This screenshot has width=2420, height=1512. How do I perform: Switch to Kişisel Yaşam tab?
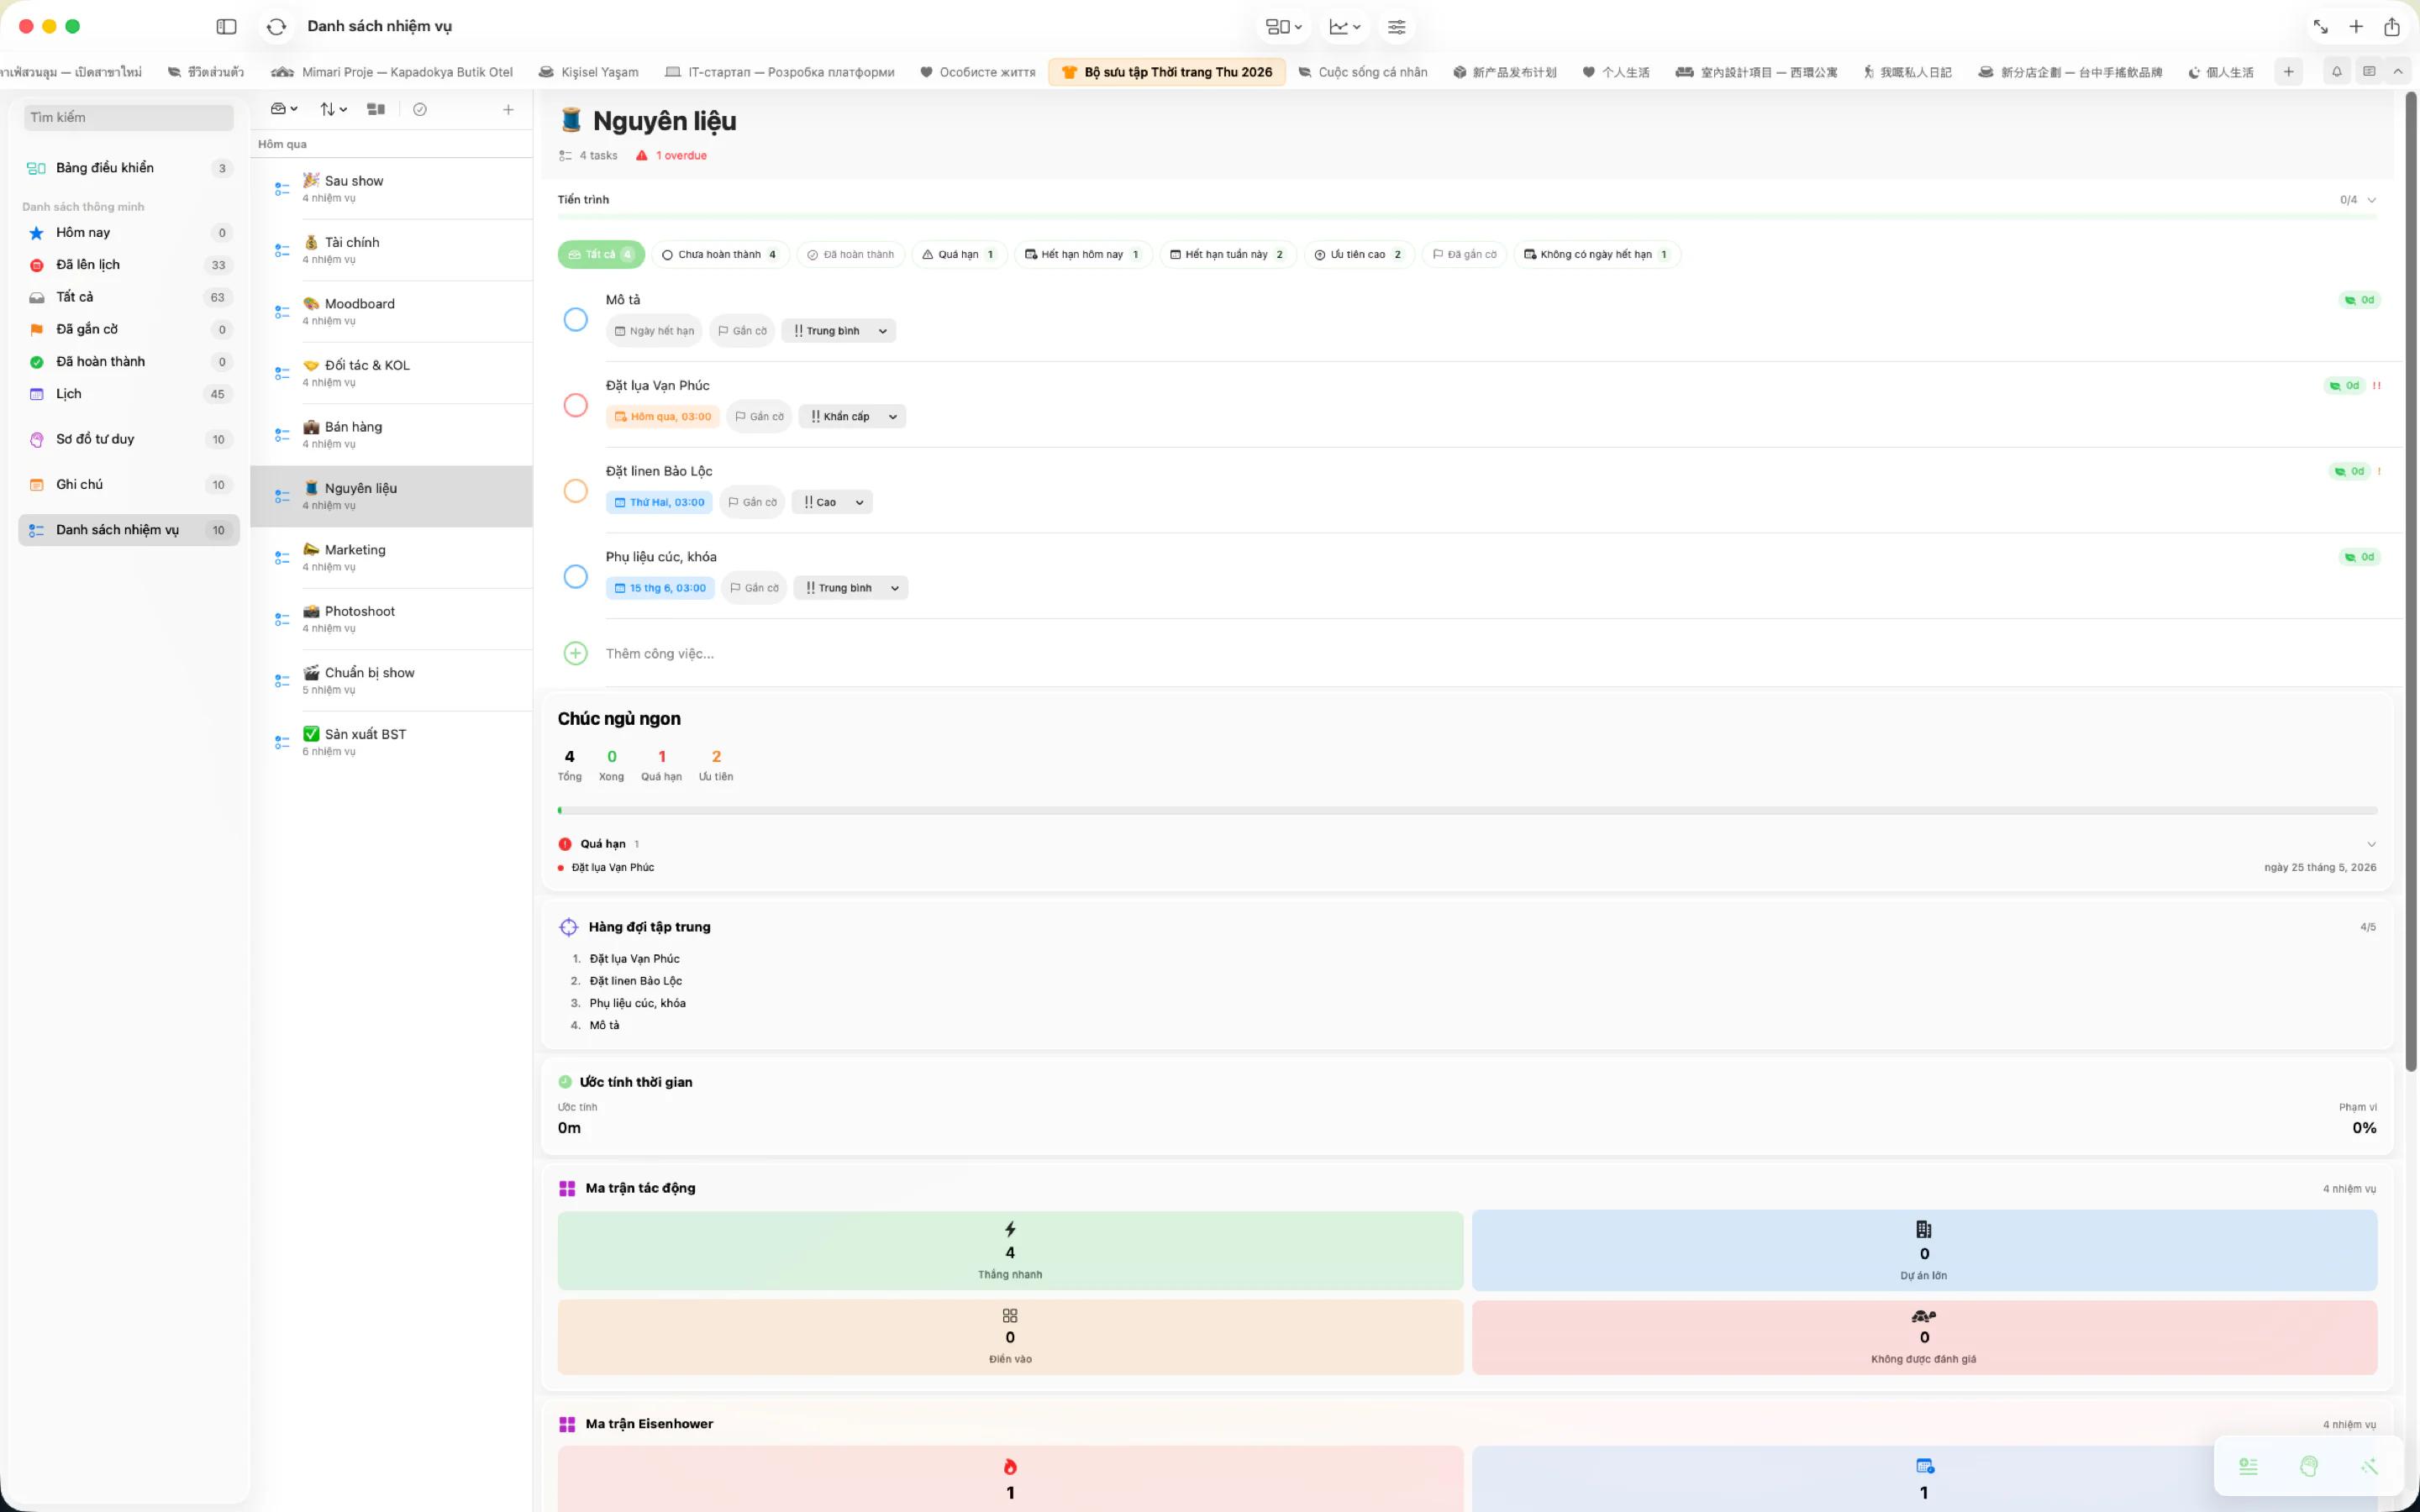click(x=588, y=72)
